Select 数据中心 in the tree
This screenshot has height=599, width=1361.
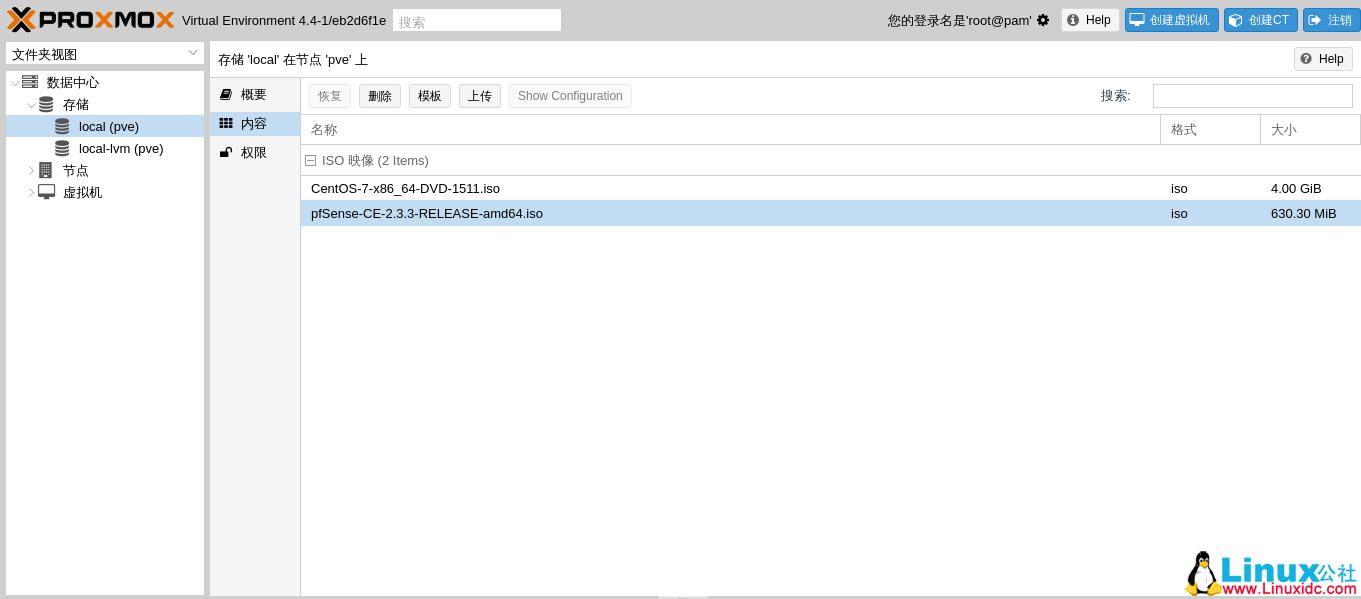105,82
